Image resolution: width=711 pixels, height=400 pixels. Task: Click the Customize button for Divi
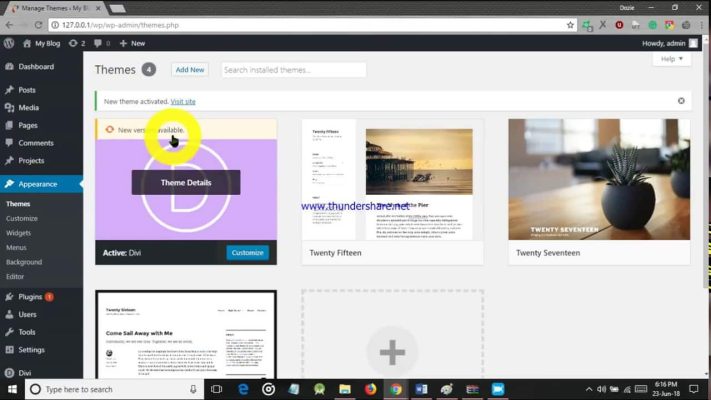248,253
